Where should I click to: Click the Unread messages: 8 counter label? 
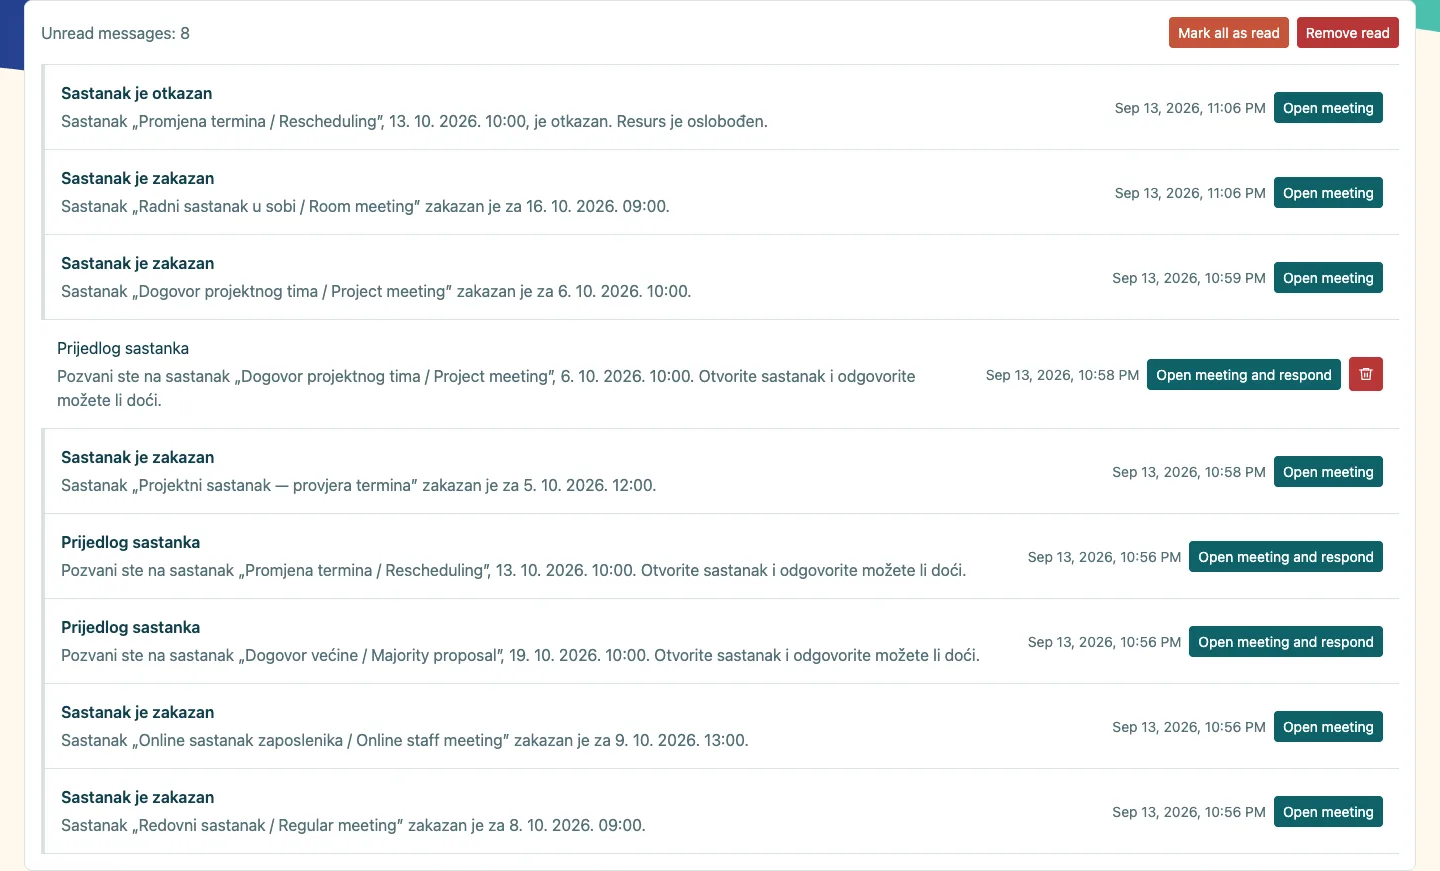(115, 33)
